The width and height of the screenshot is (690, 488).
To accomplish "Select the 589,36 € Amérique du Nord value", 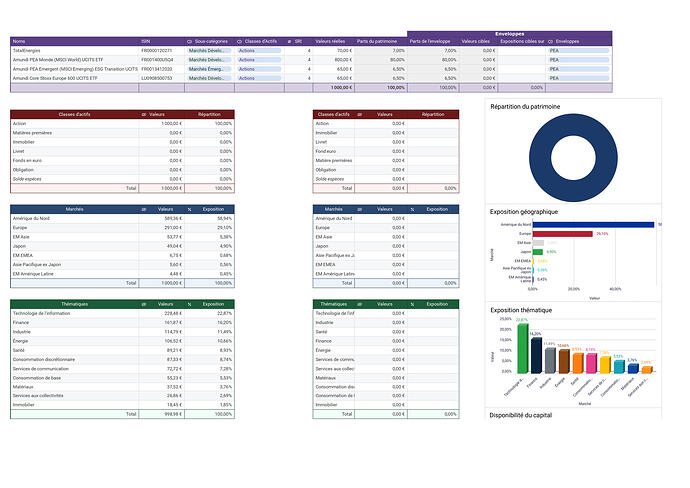I will tap(161, 219).
